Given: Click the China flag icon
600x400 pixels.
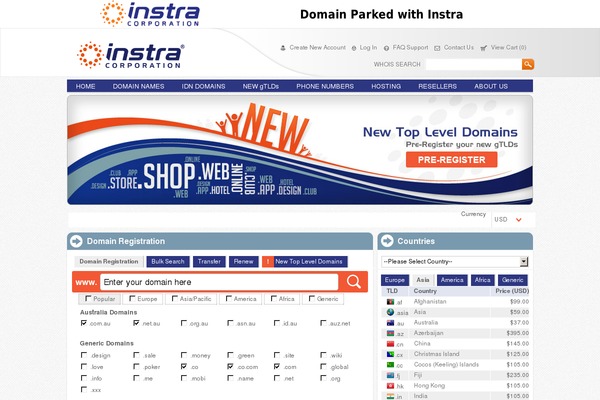Looking at the screenshot, I should click(x=390, y=344).
